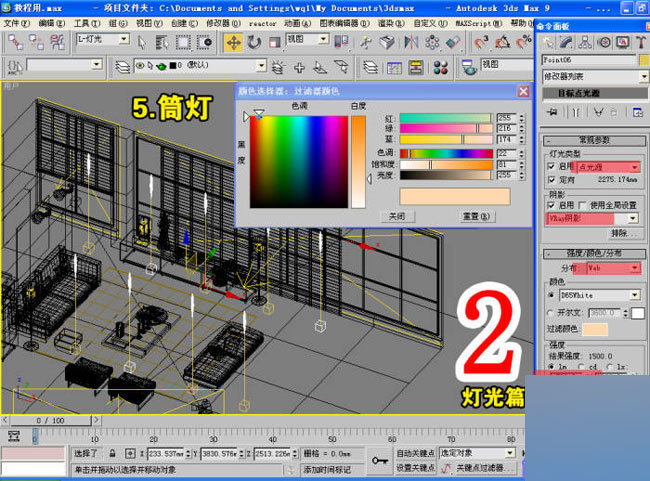
Task: Toggle the 定向 targeted checkbox
Action: click(551, 180)
